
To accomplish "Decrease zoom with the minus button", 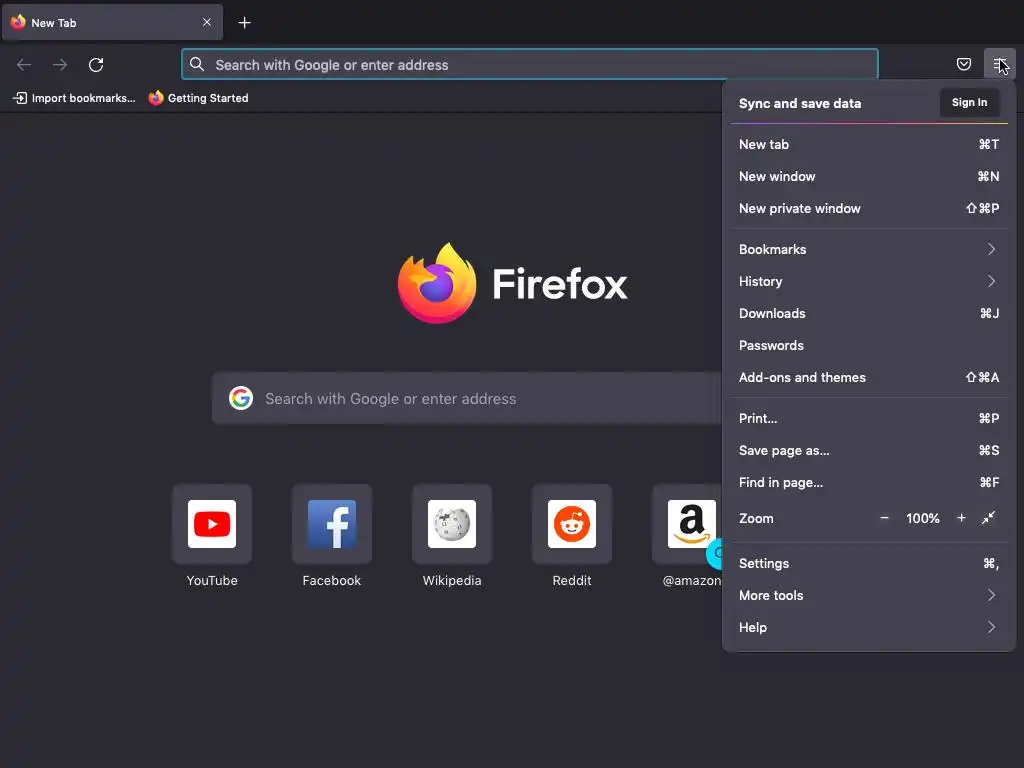I will [x=884, y=518].
